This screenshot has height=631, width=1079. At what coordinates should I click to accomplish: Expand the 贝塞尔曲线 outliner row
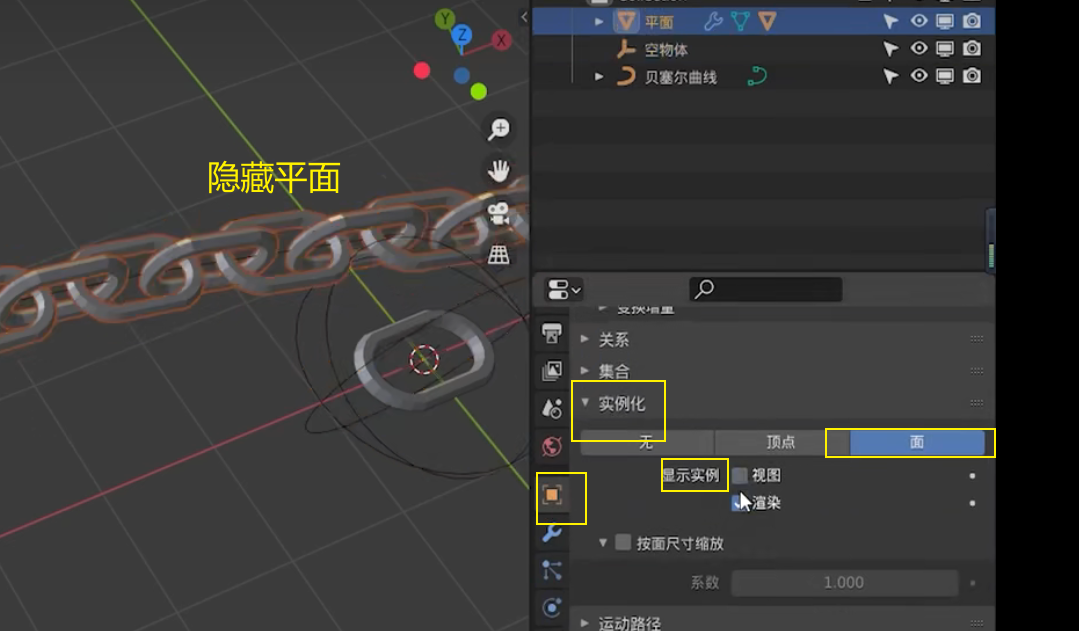(599, 76)
